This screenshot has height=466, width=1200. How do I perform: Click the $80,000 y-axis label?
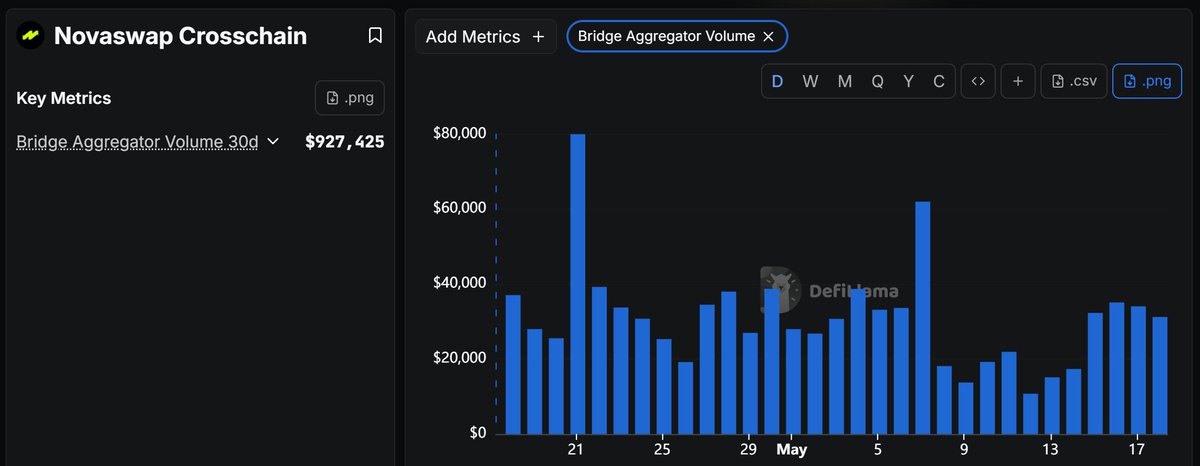459,133
